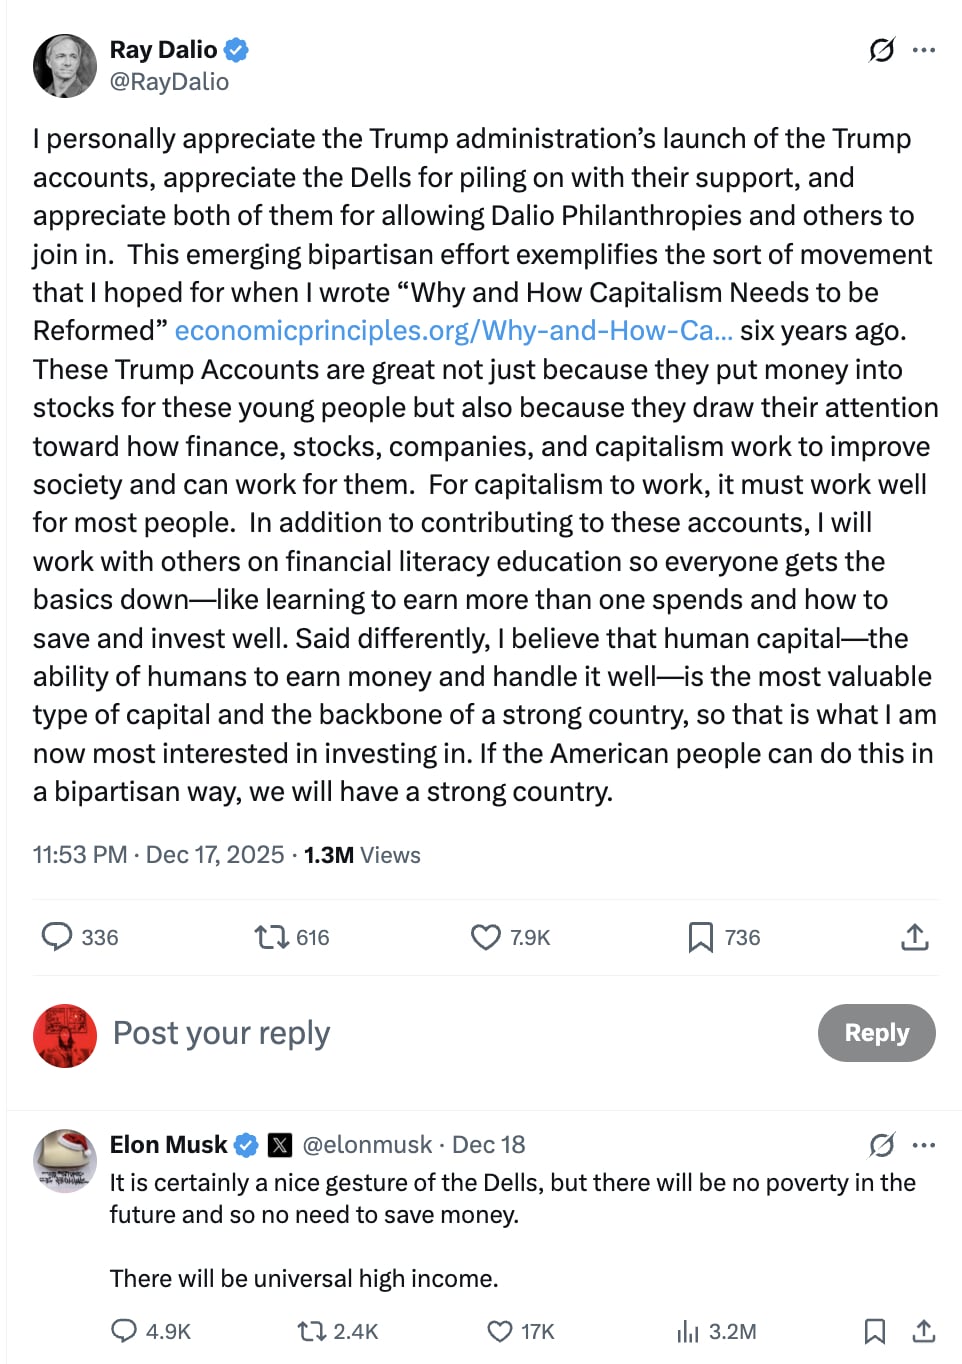Open Elon Musk's profile avatar
962x1364 pixels.
65,1162
